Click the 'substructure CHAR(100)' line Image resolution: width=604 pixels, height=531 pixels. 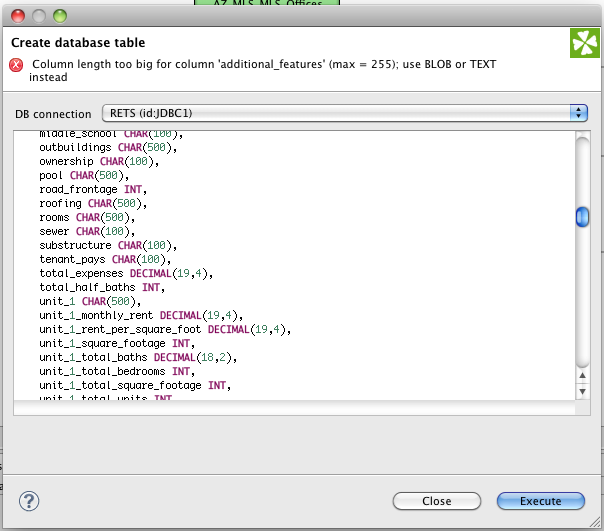pos(108,245)
